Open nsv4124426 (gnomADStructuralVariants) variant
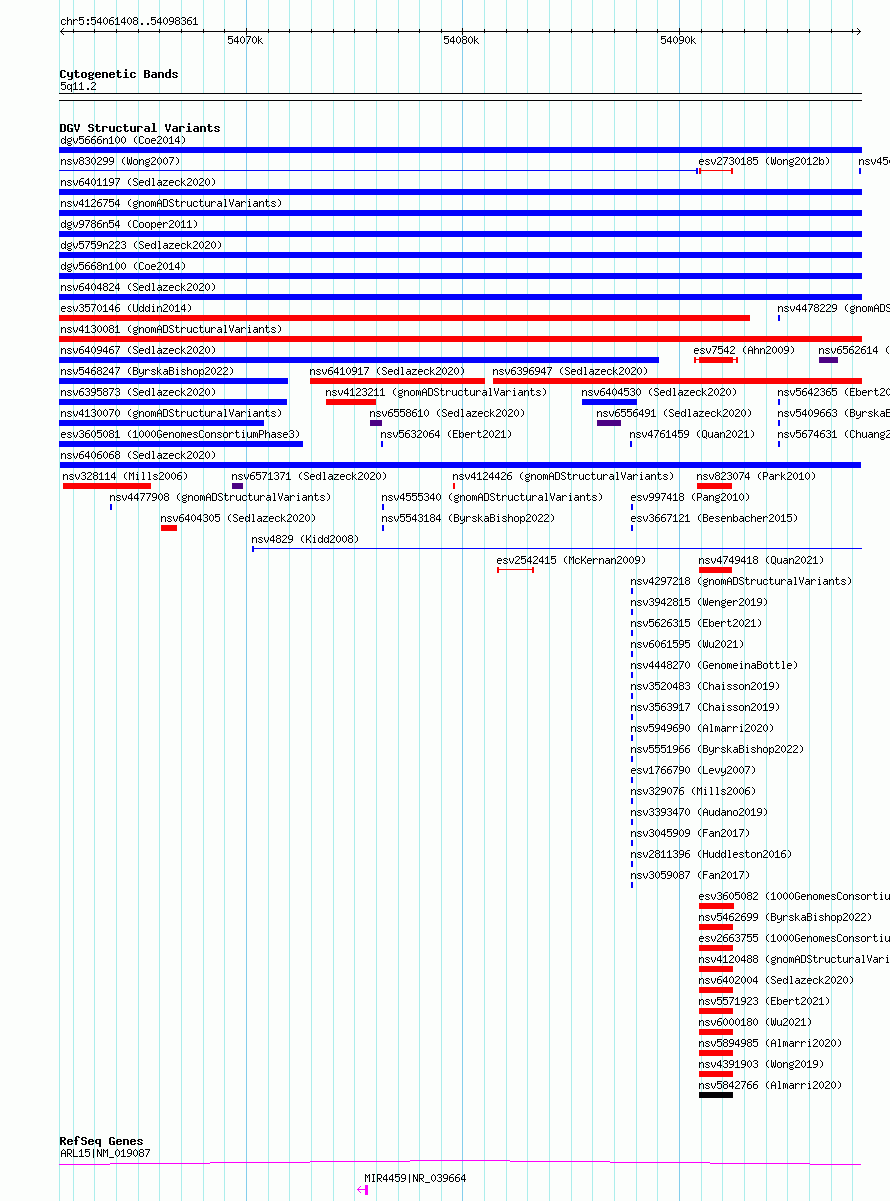Image resolution: width=890 pixels, height=1201 pixels. pyautogui.click(x=563, y=476)
